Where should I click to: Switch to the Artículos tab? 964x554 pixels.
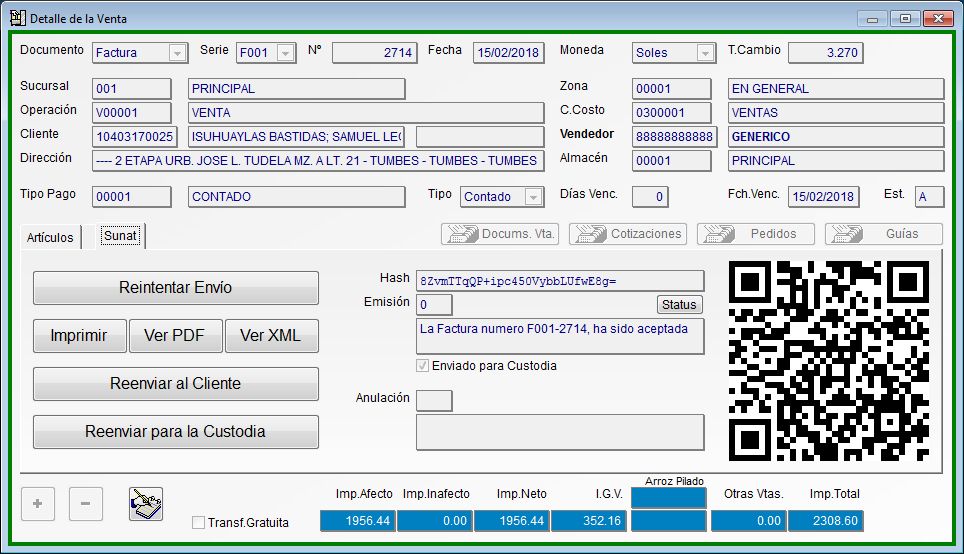(x=50, y=237)
